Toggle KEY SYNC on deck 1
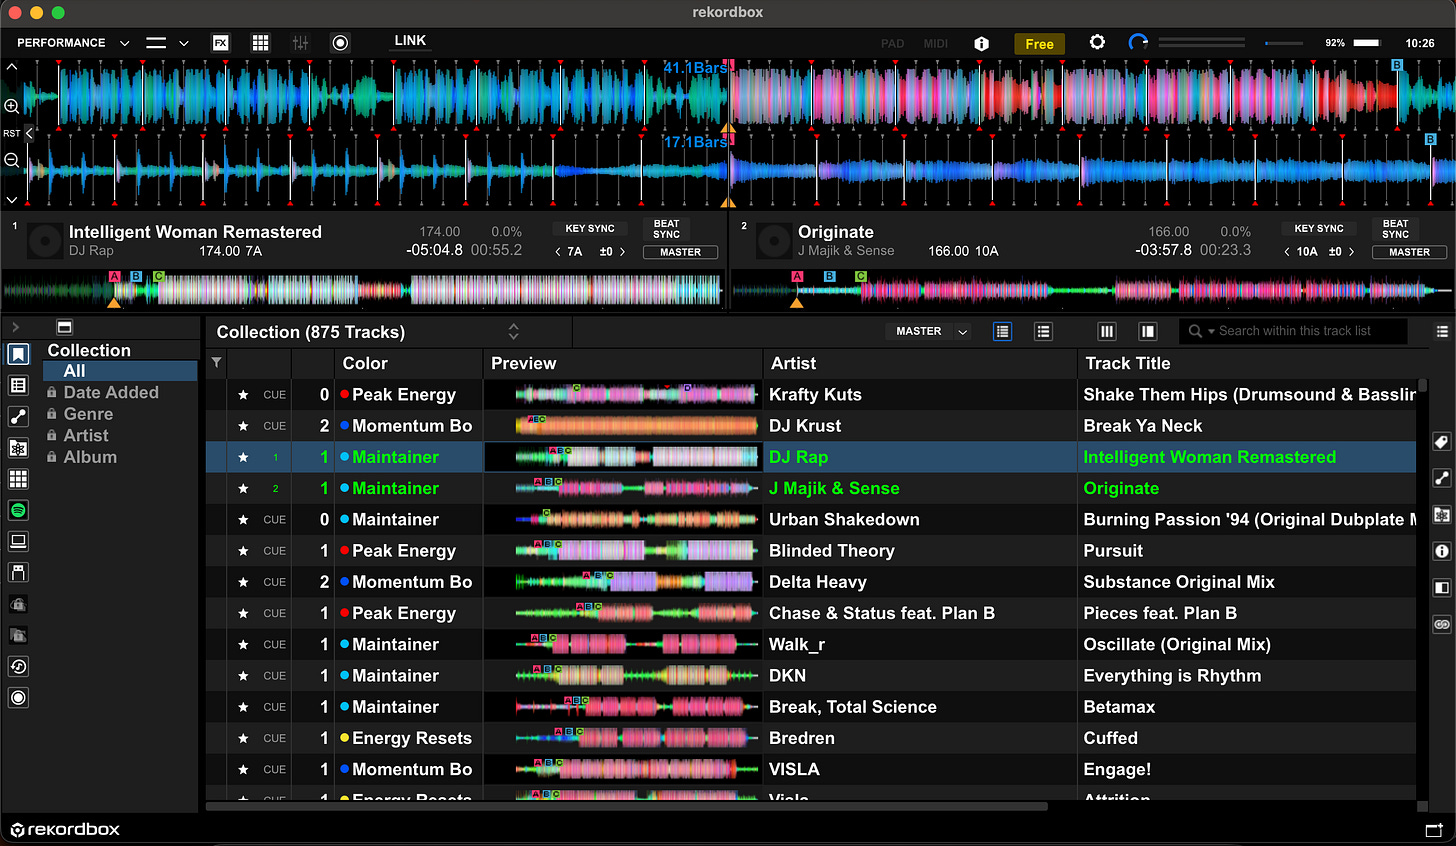This screenshot has height=846, width=1456. pyautogui.click(x=590, y=229)
